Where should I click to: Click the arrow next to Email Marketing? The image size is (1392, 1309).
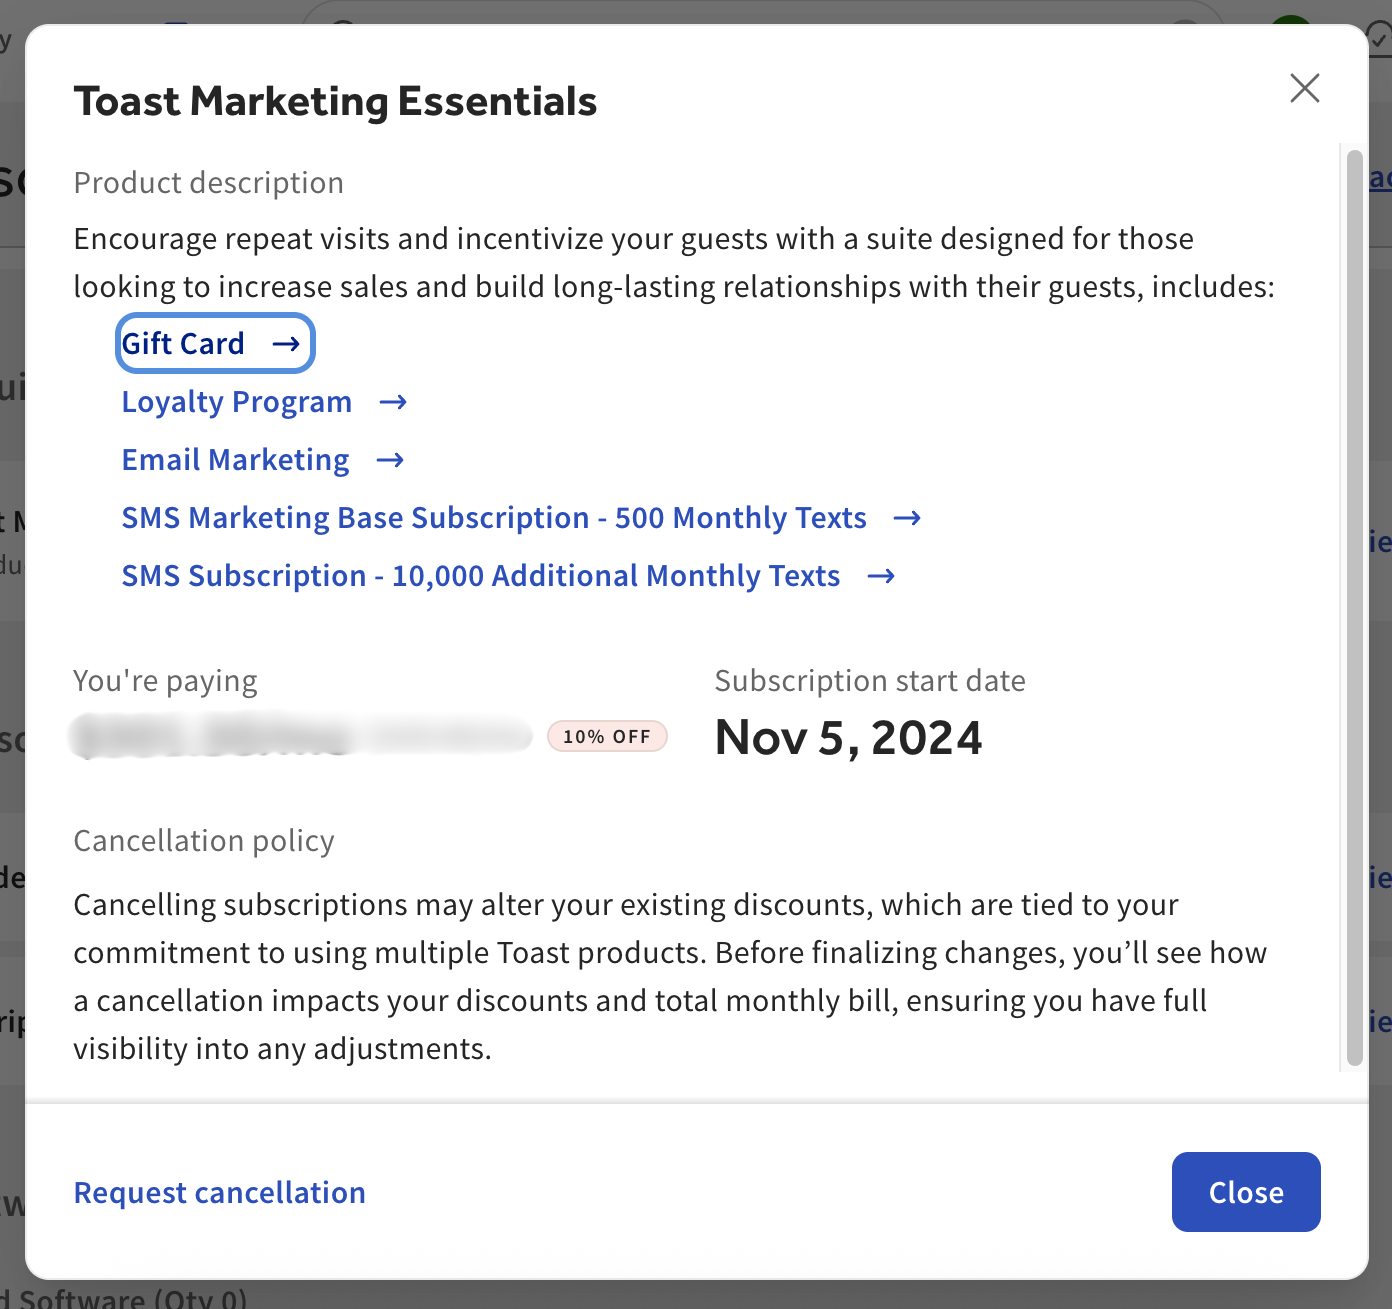tap(390, 460)
